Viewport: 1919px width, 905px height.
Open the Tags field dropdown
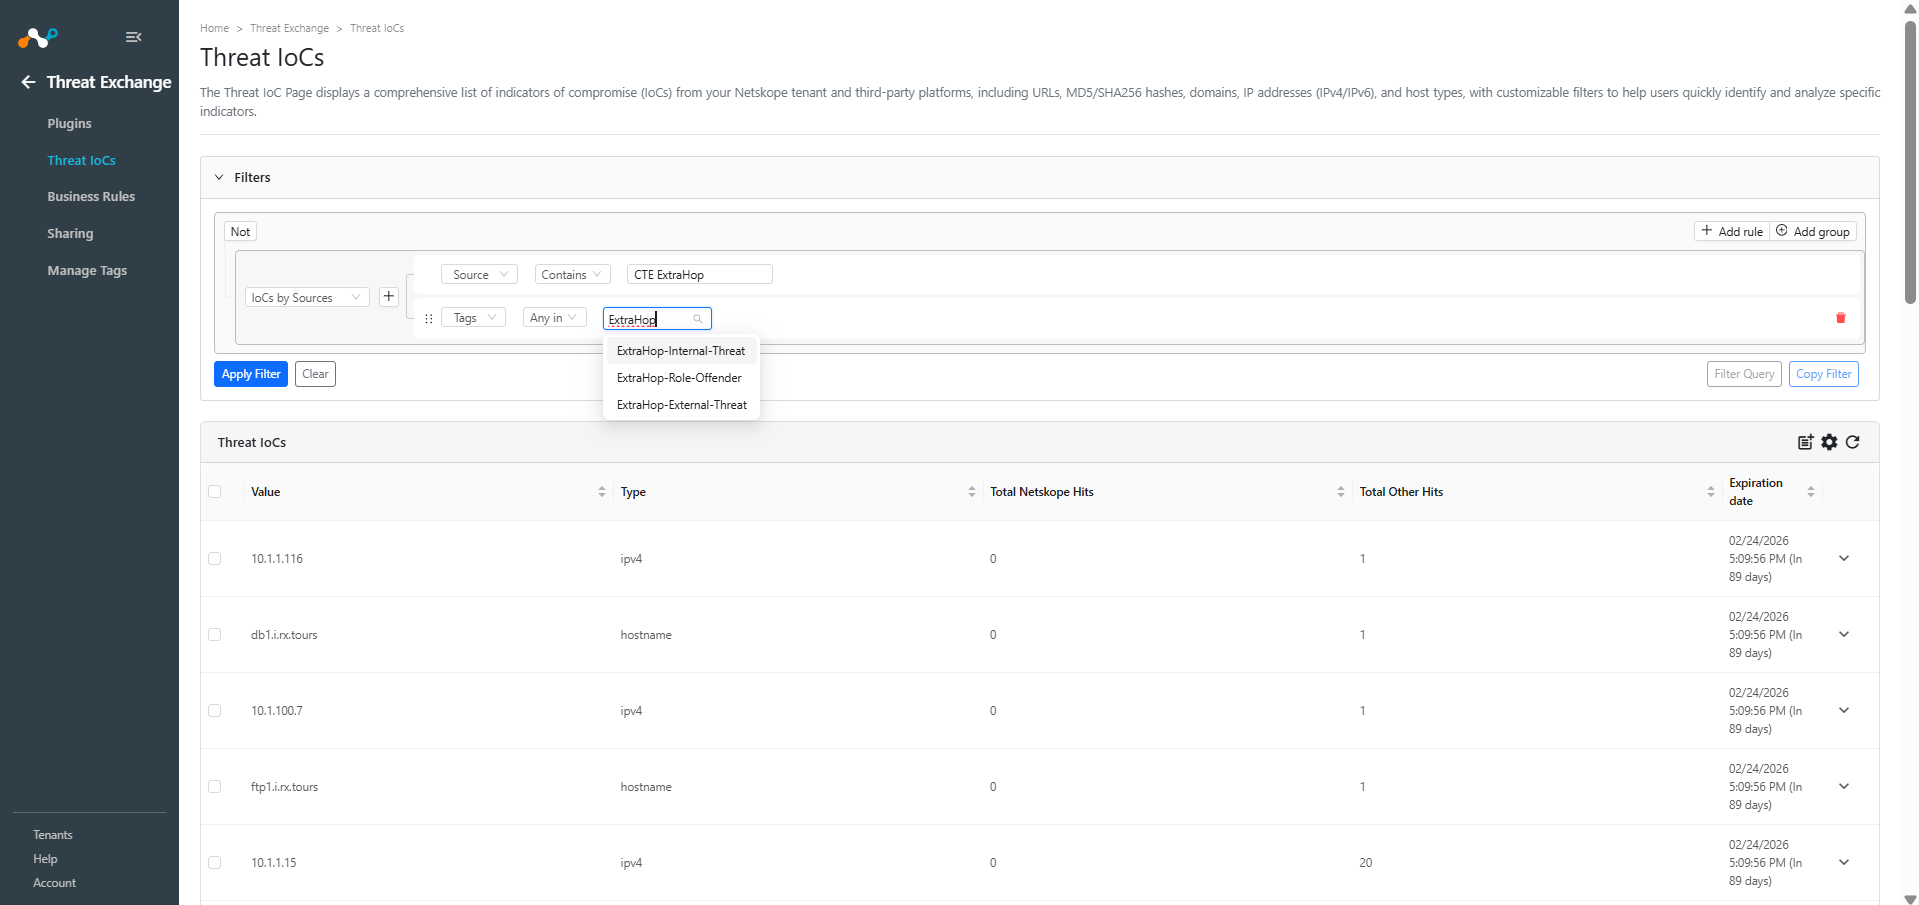point(473,318)
